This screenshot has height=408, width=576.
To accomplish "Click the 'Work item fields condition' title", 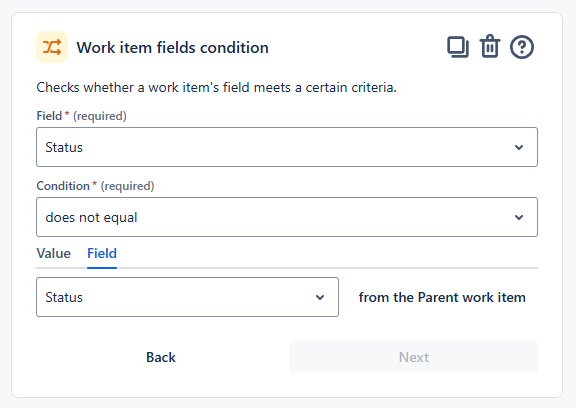I will [x=172, y=47].
